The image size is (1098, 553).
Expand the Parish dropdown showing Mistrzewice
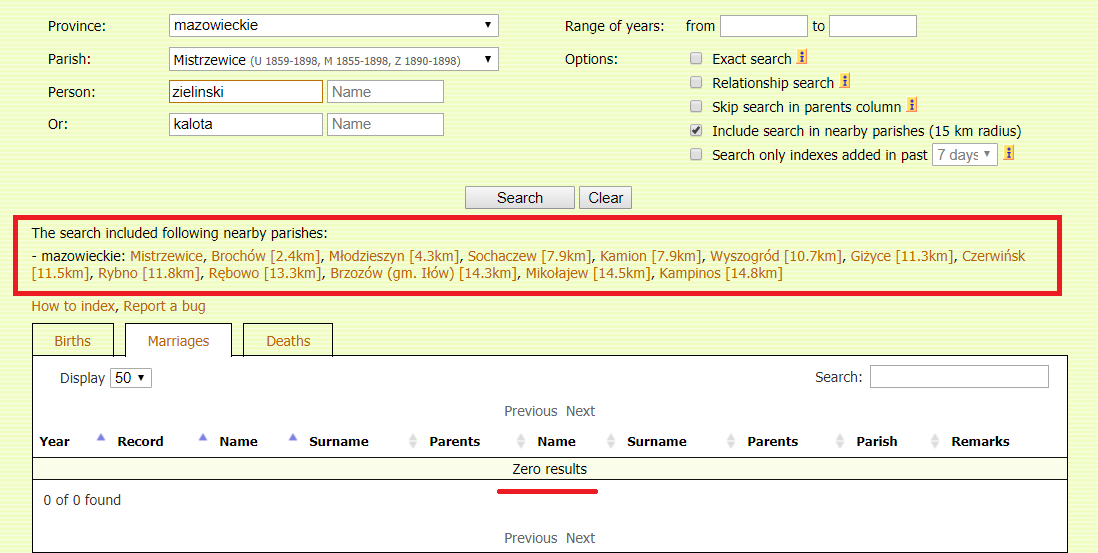tap(334, 60)
